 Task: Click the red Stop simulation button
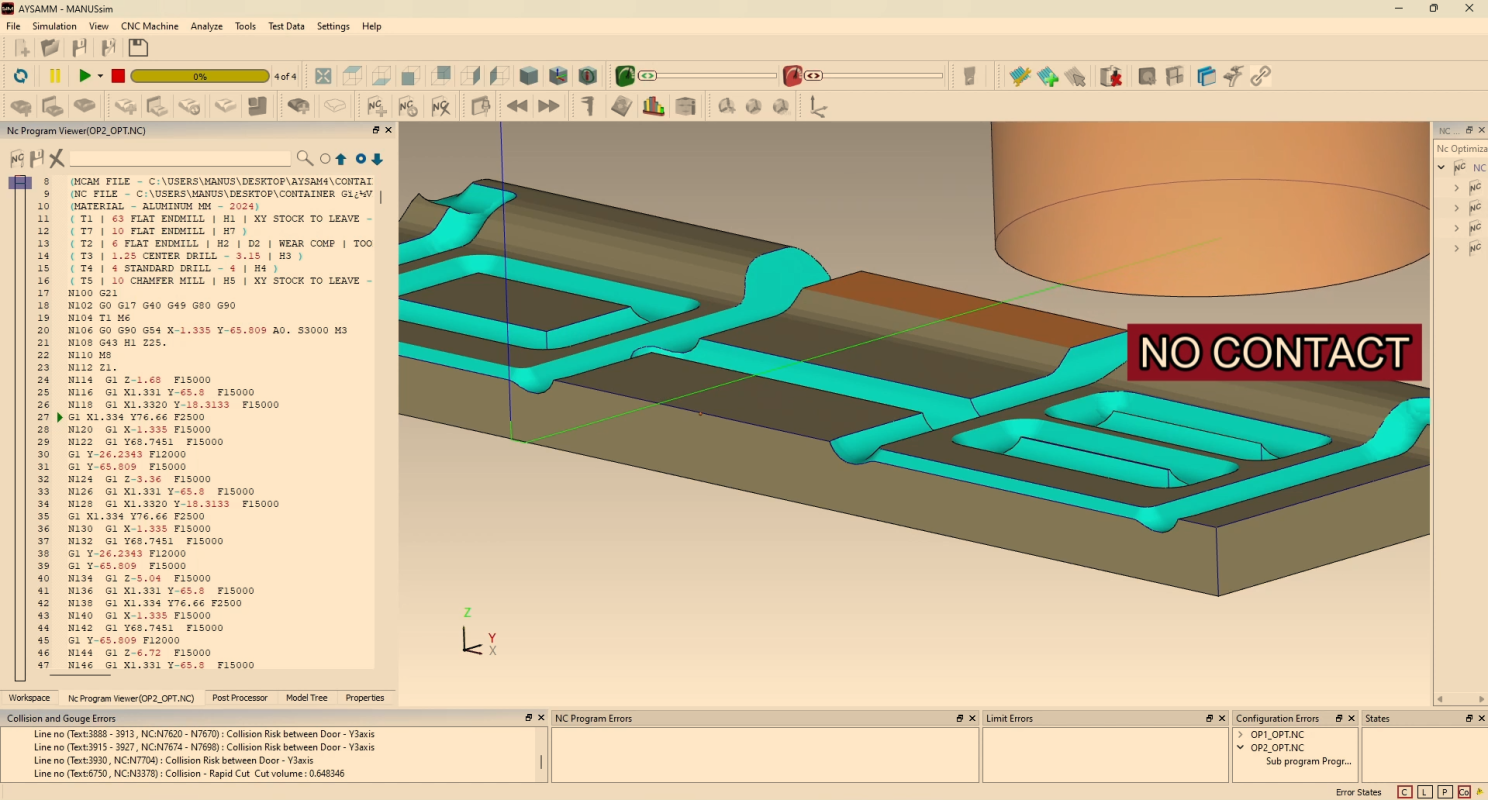click(118, 76)
